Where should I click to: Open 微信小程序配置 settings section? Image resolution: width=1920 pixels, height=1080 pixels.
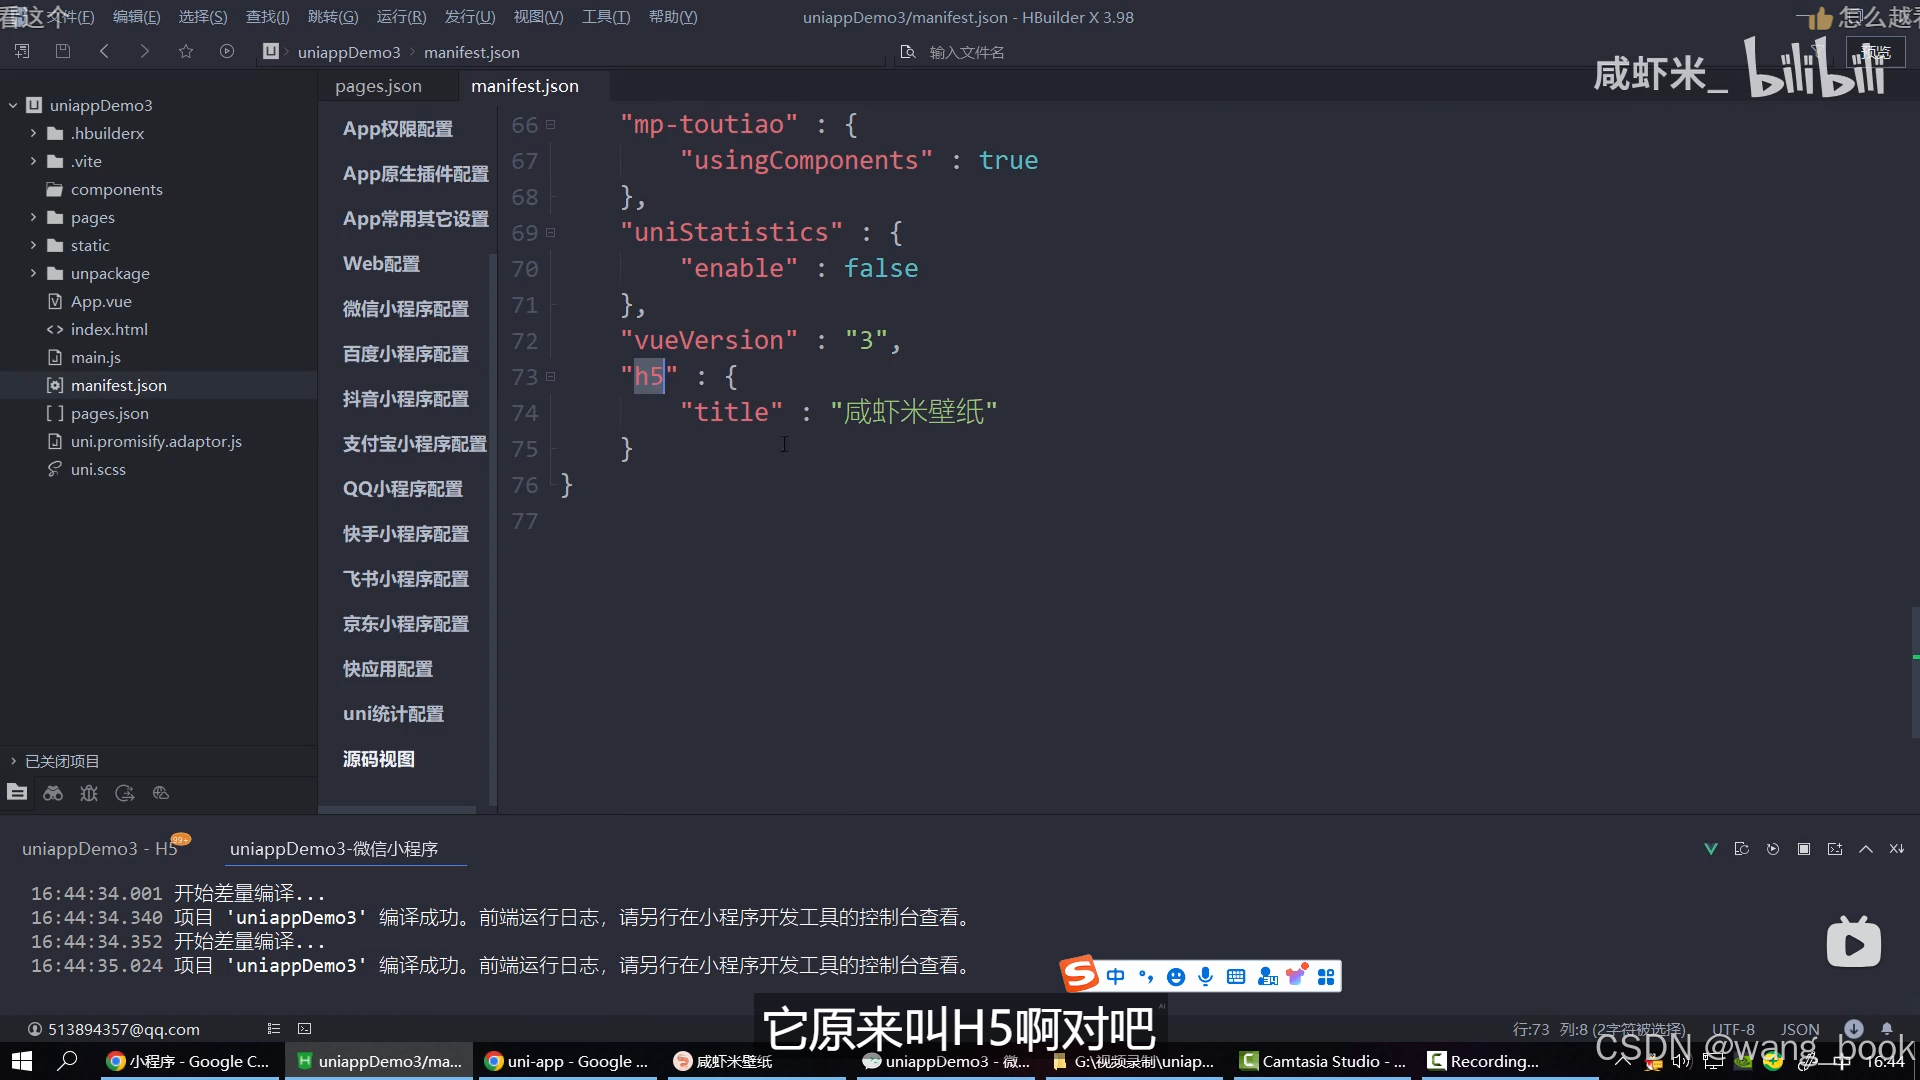tap(406, 309)
